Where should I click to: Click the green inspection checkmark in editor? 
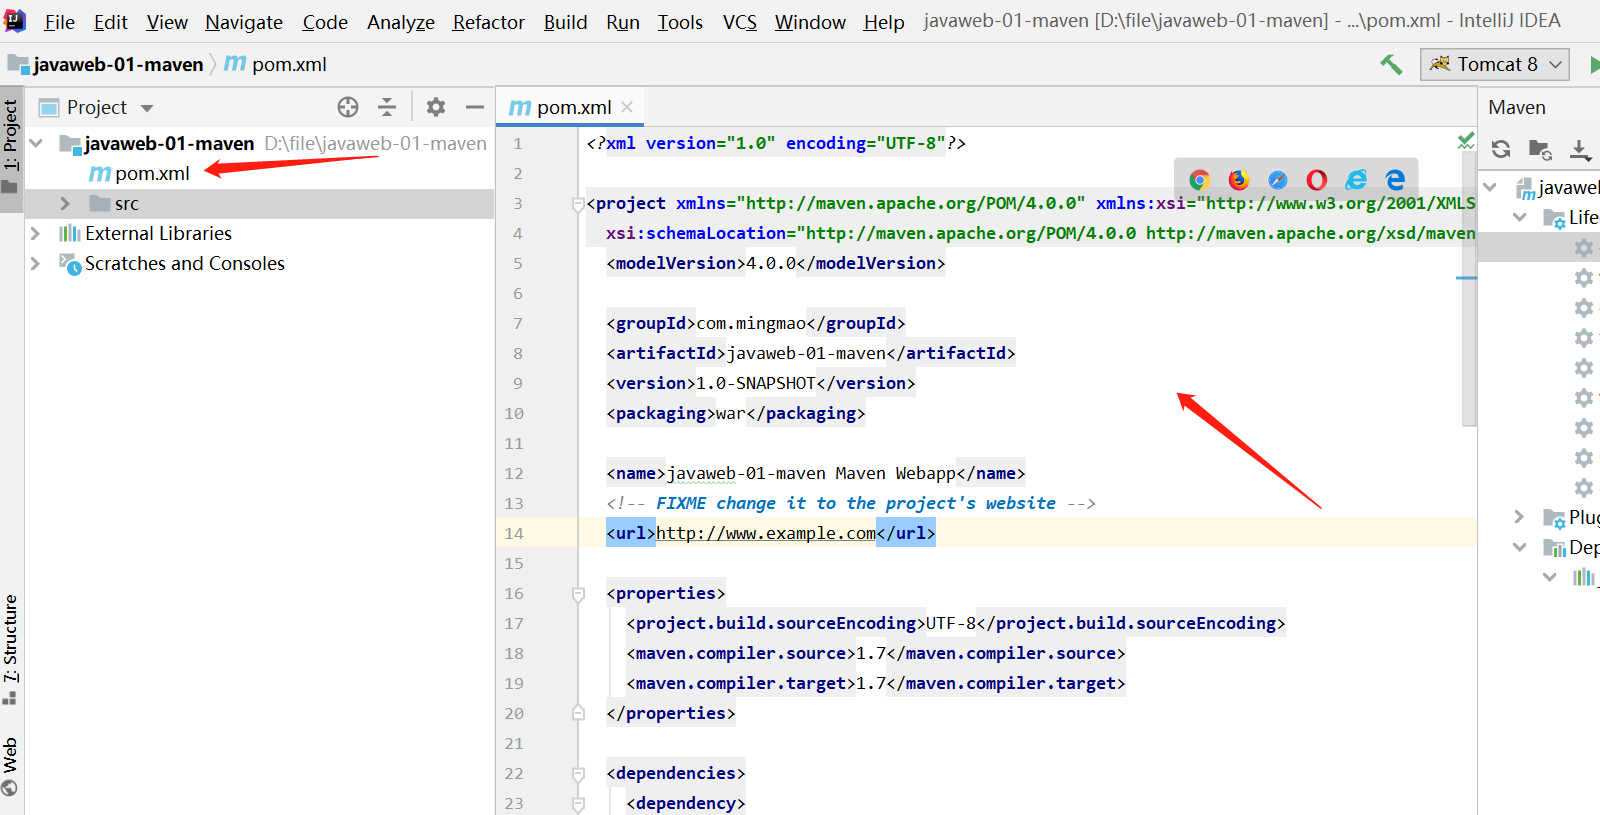click(1466, 141)
